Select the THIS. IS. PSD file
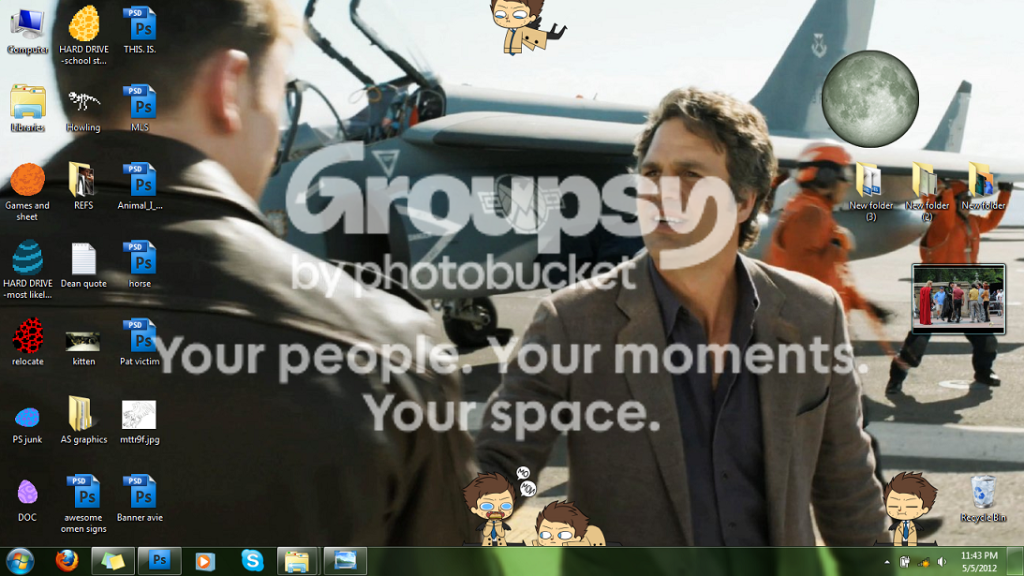The image size is (1024, 576). [x=140, y=31]
